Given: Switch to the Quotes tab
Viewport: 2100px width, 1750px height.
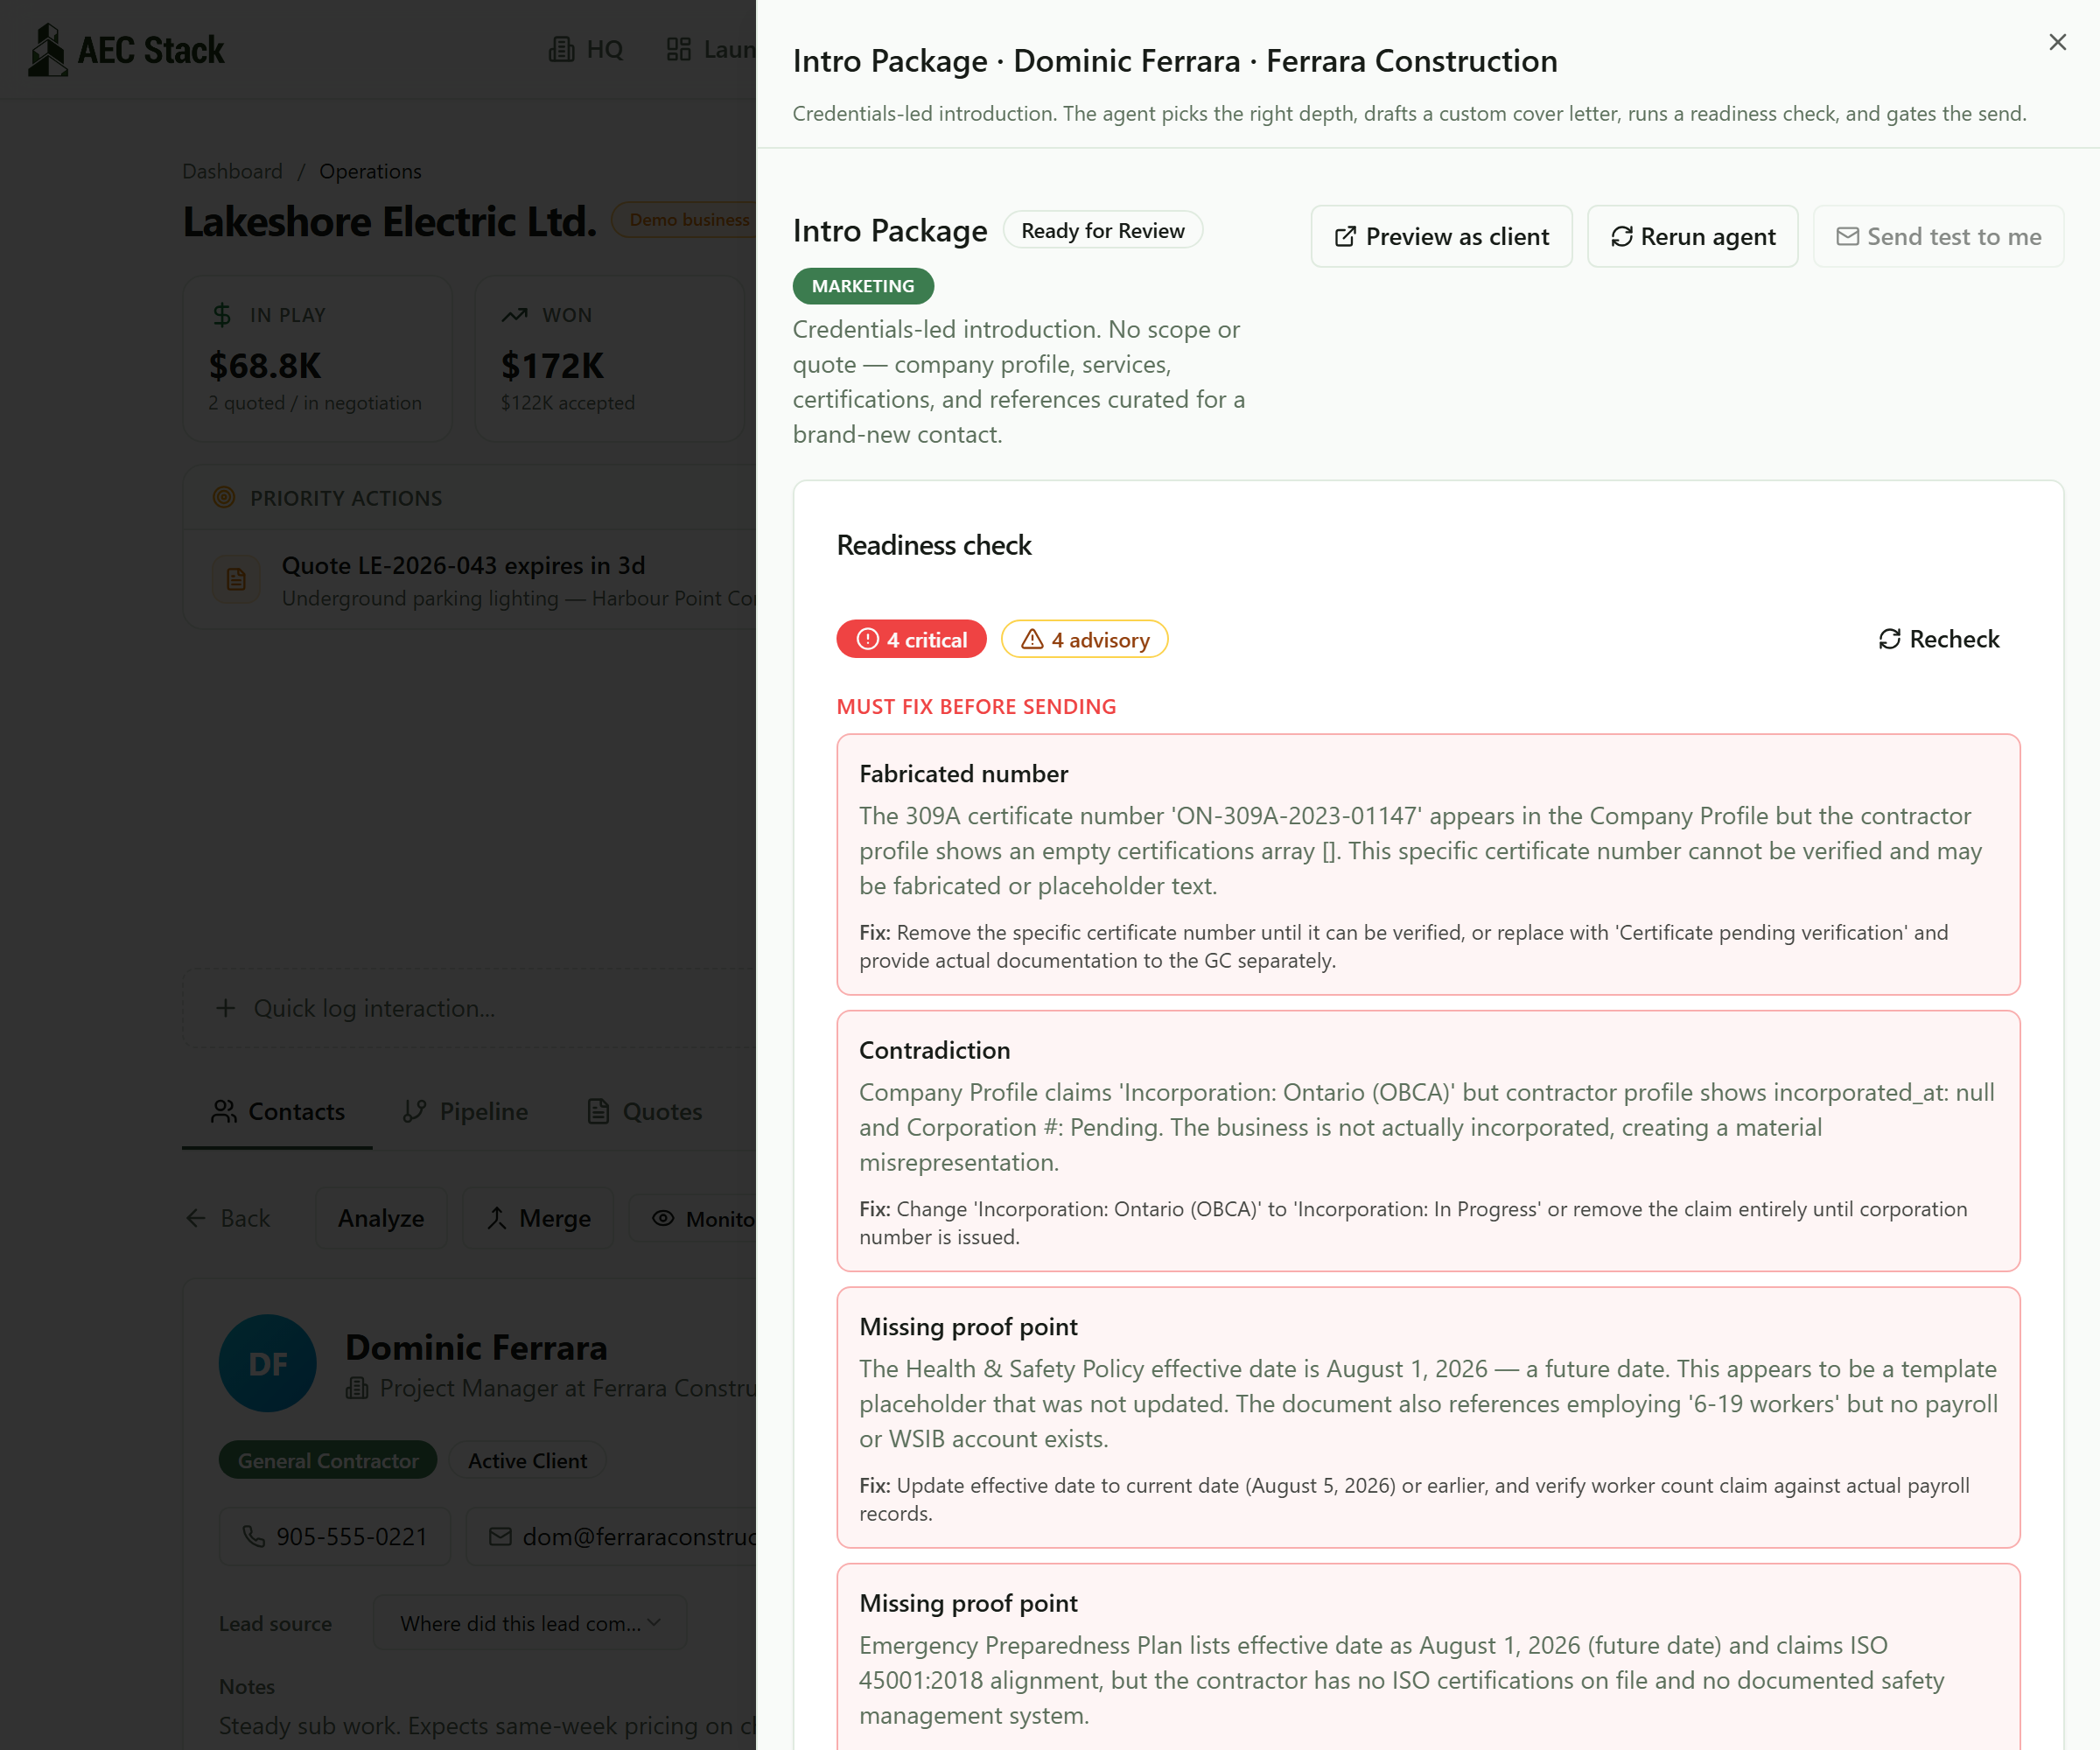Looking at the screenshot, I should pos(644,1111).
